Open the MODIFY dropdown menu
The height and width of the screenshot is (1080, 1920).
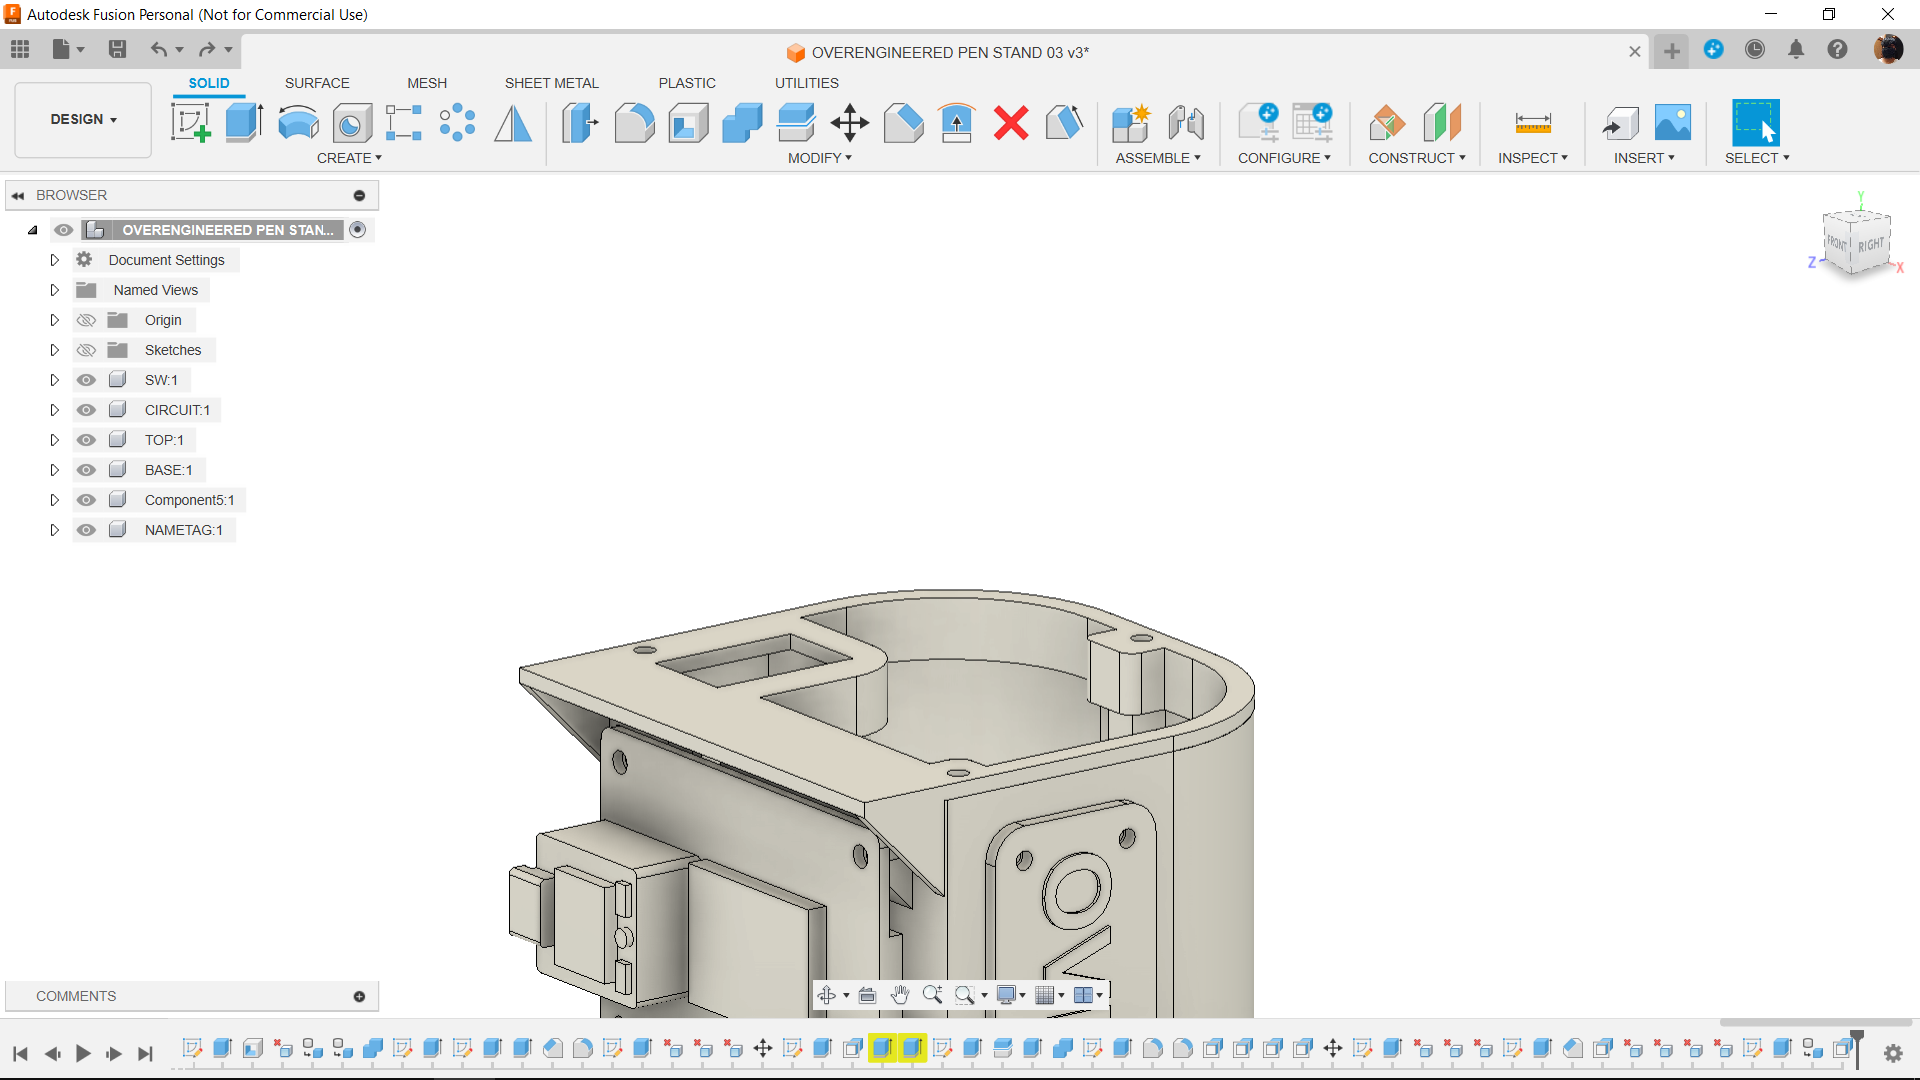(820, 158)
